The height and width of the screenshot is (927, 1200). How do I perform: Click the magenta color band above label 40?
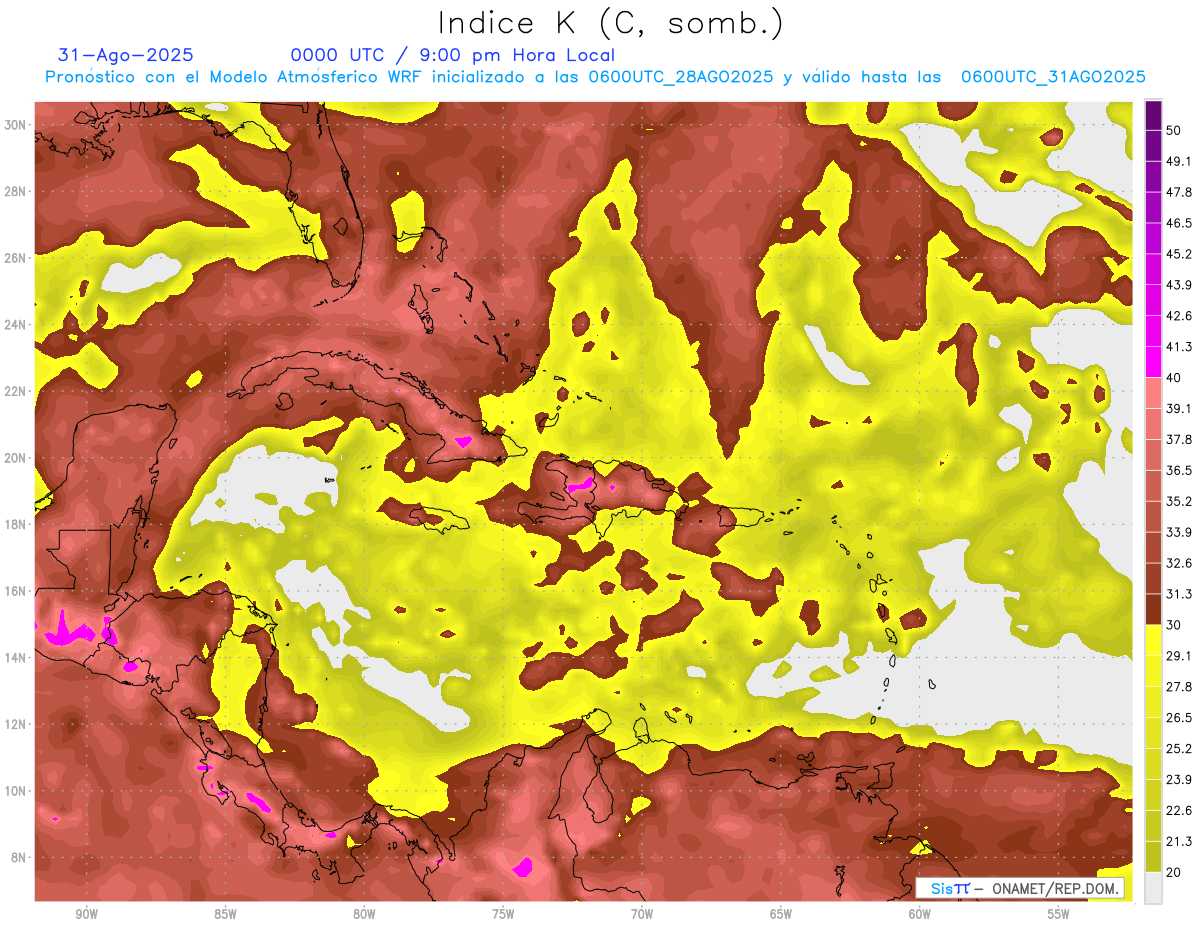click(1153, 361)
